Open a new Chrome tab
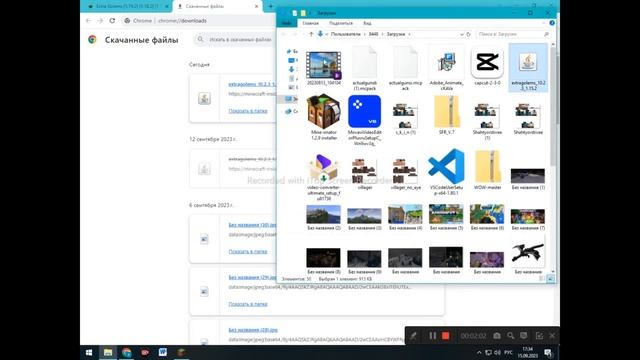 tap(270, 7)
